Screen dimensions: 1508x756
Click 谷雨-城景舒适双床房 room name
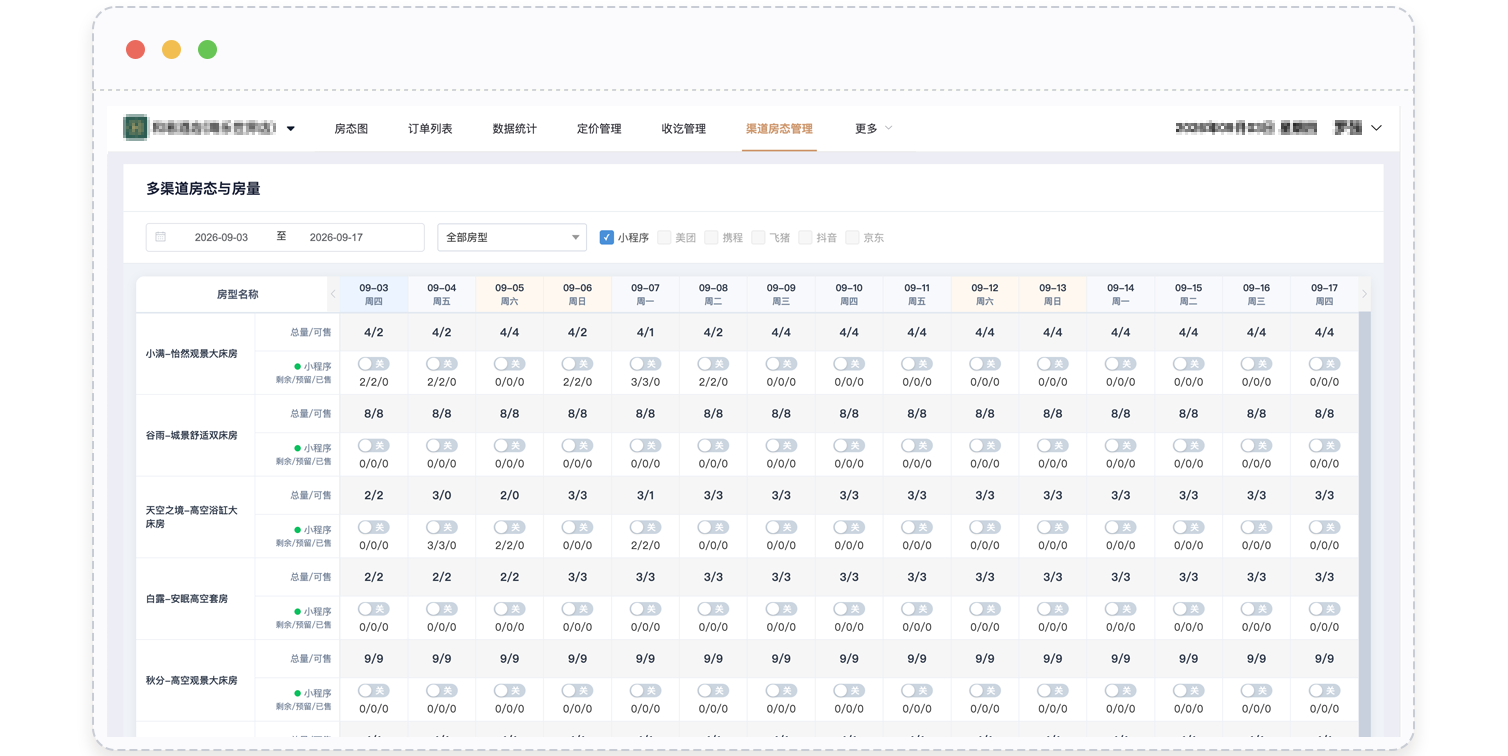point(191,436)
